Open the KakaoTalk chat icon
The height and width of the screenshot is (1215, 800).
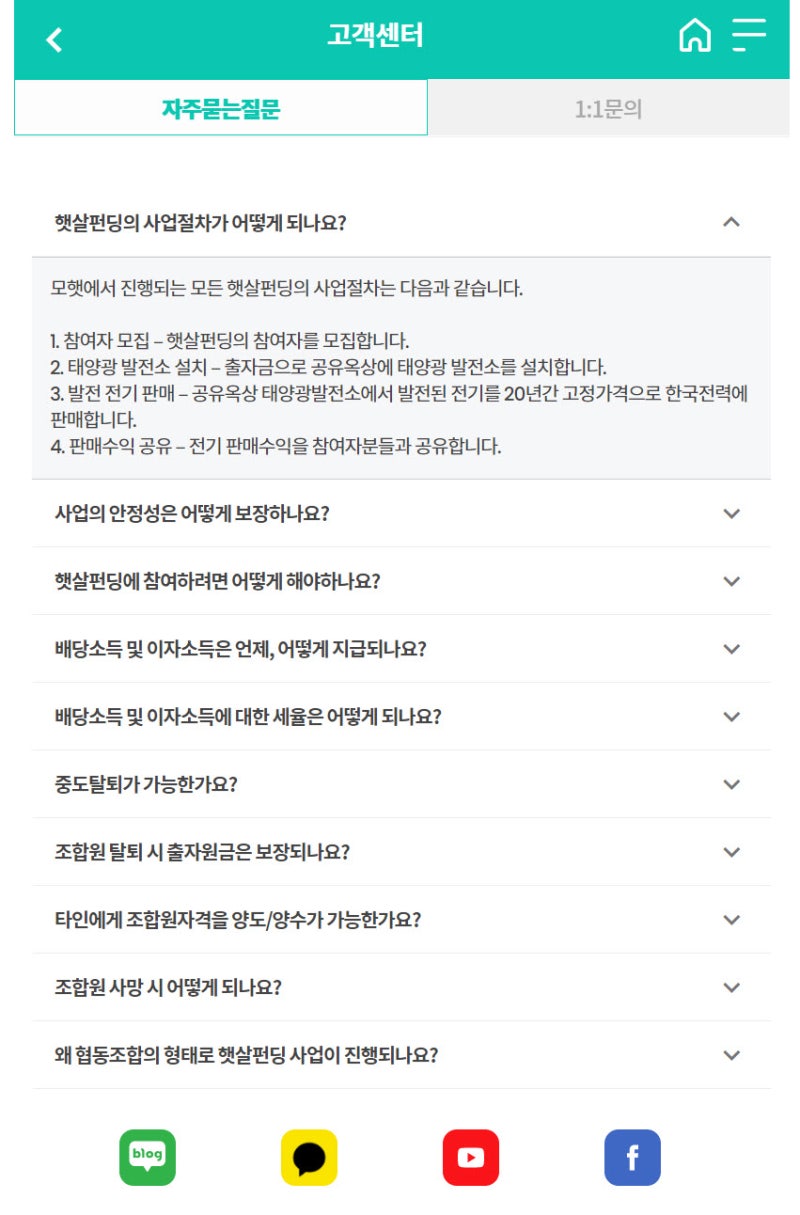[310, 1156]
